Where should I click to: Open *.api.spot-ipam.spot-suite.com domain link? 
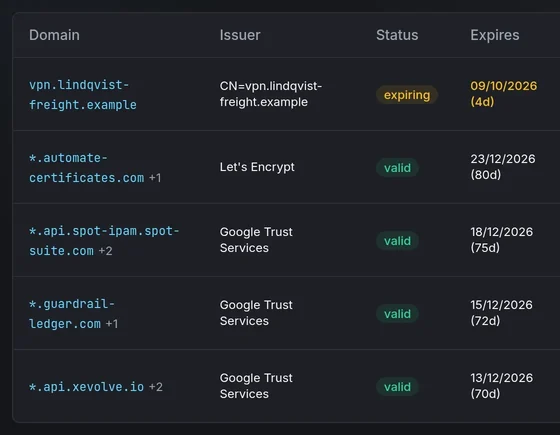pyautogui.click(x=104, y=240)
